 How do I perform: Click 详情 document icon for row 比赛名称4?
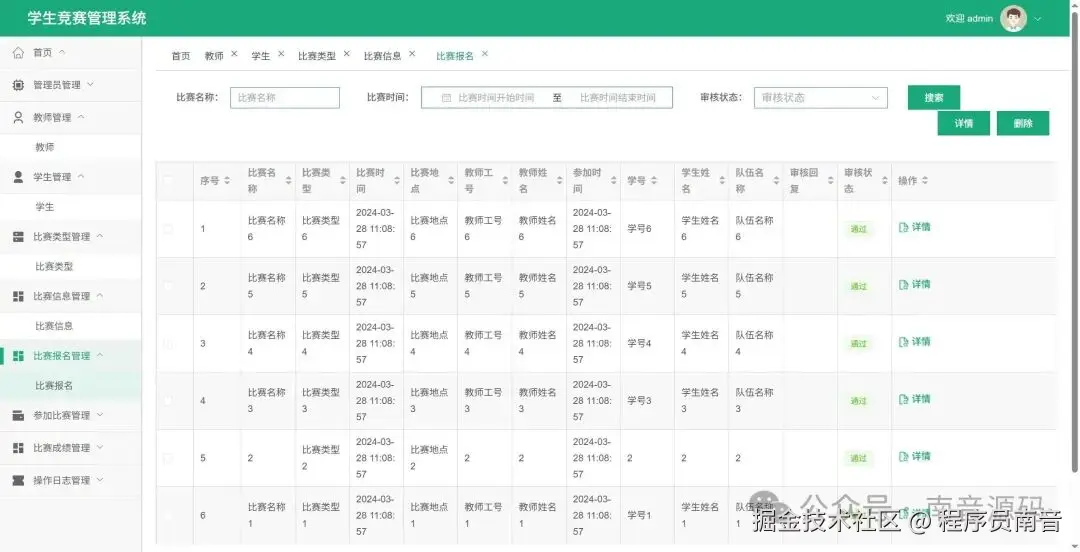click(x=904, y=342)
